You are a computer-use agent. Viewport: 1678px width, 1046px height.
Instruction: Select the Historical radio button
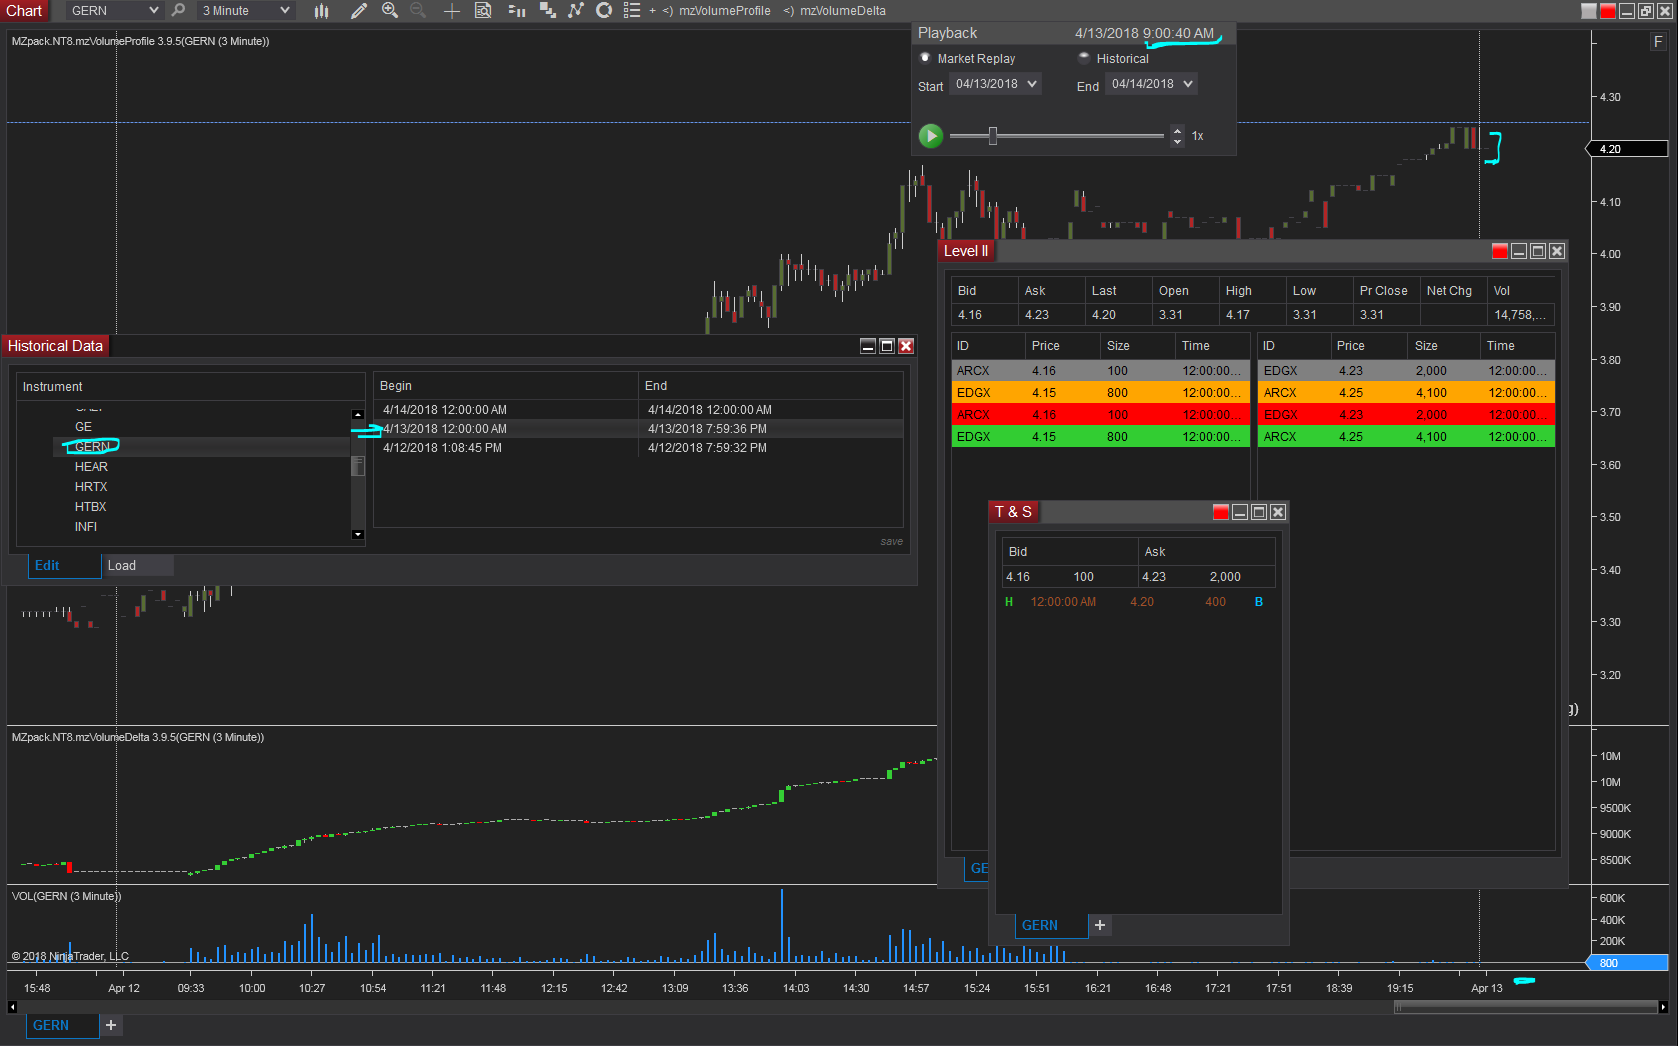tap(1084, 58)
